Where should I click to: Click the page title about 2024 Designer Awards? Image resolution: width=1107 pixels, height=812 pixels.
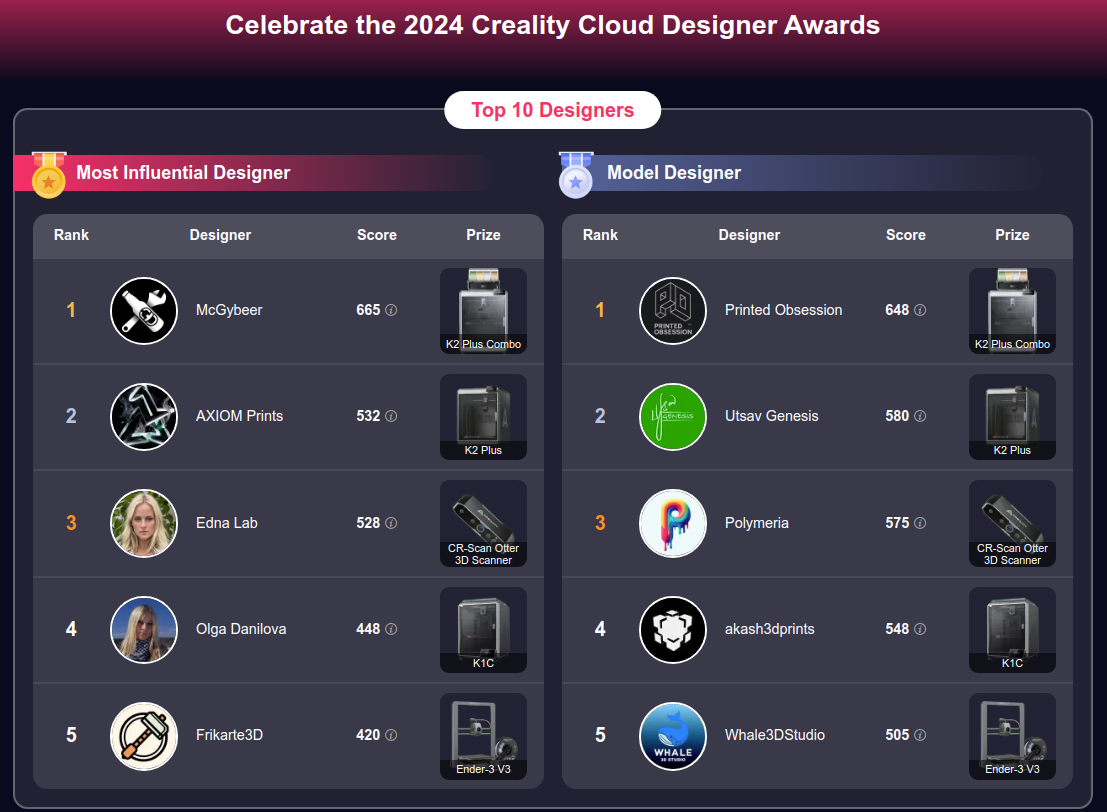click(x=553, y=25)
